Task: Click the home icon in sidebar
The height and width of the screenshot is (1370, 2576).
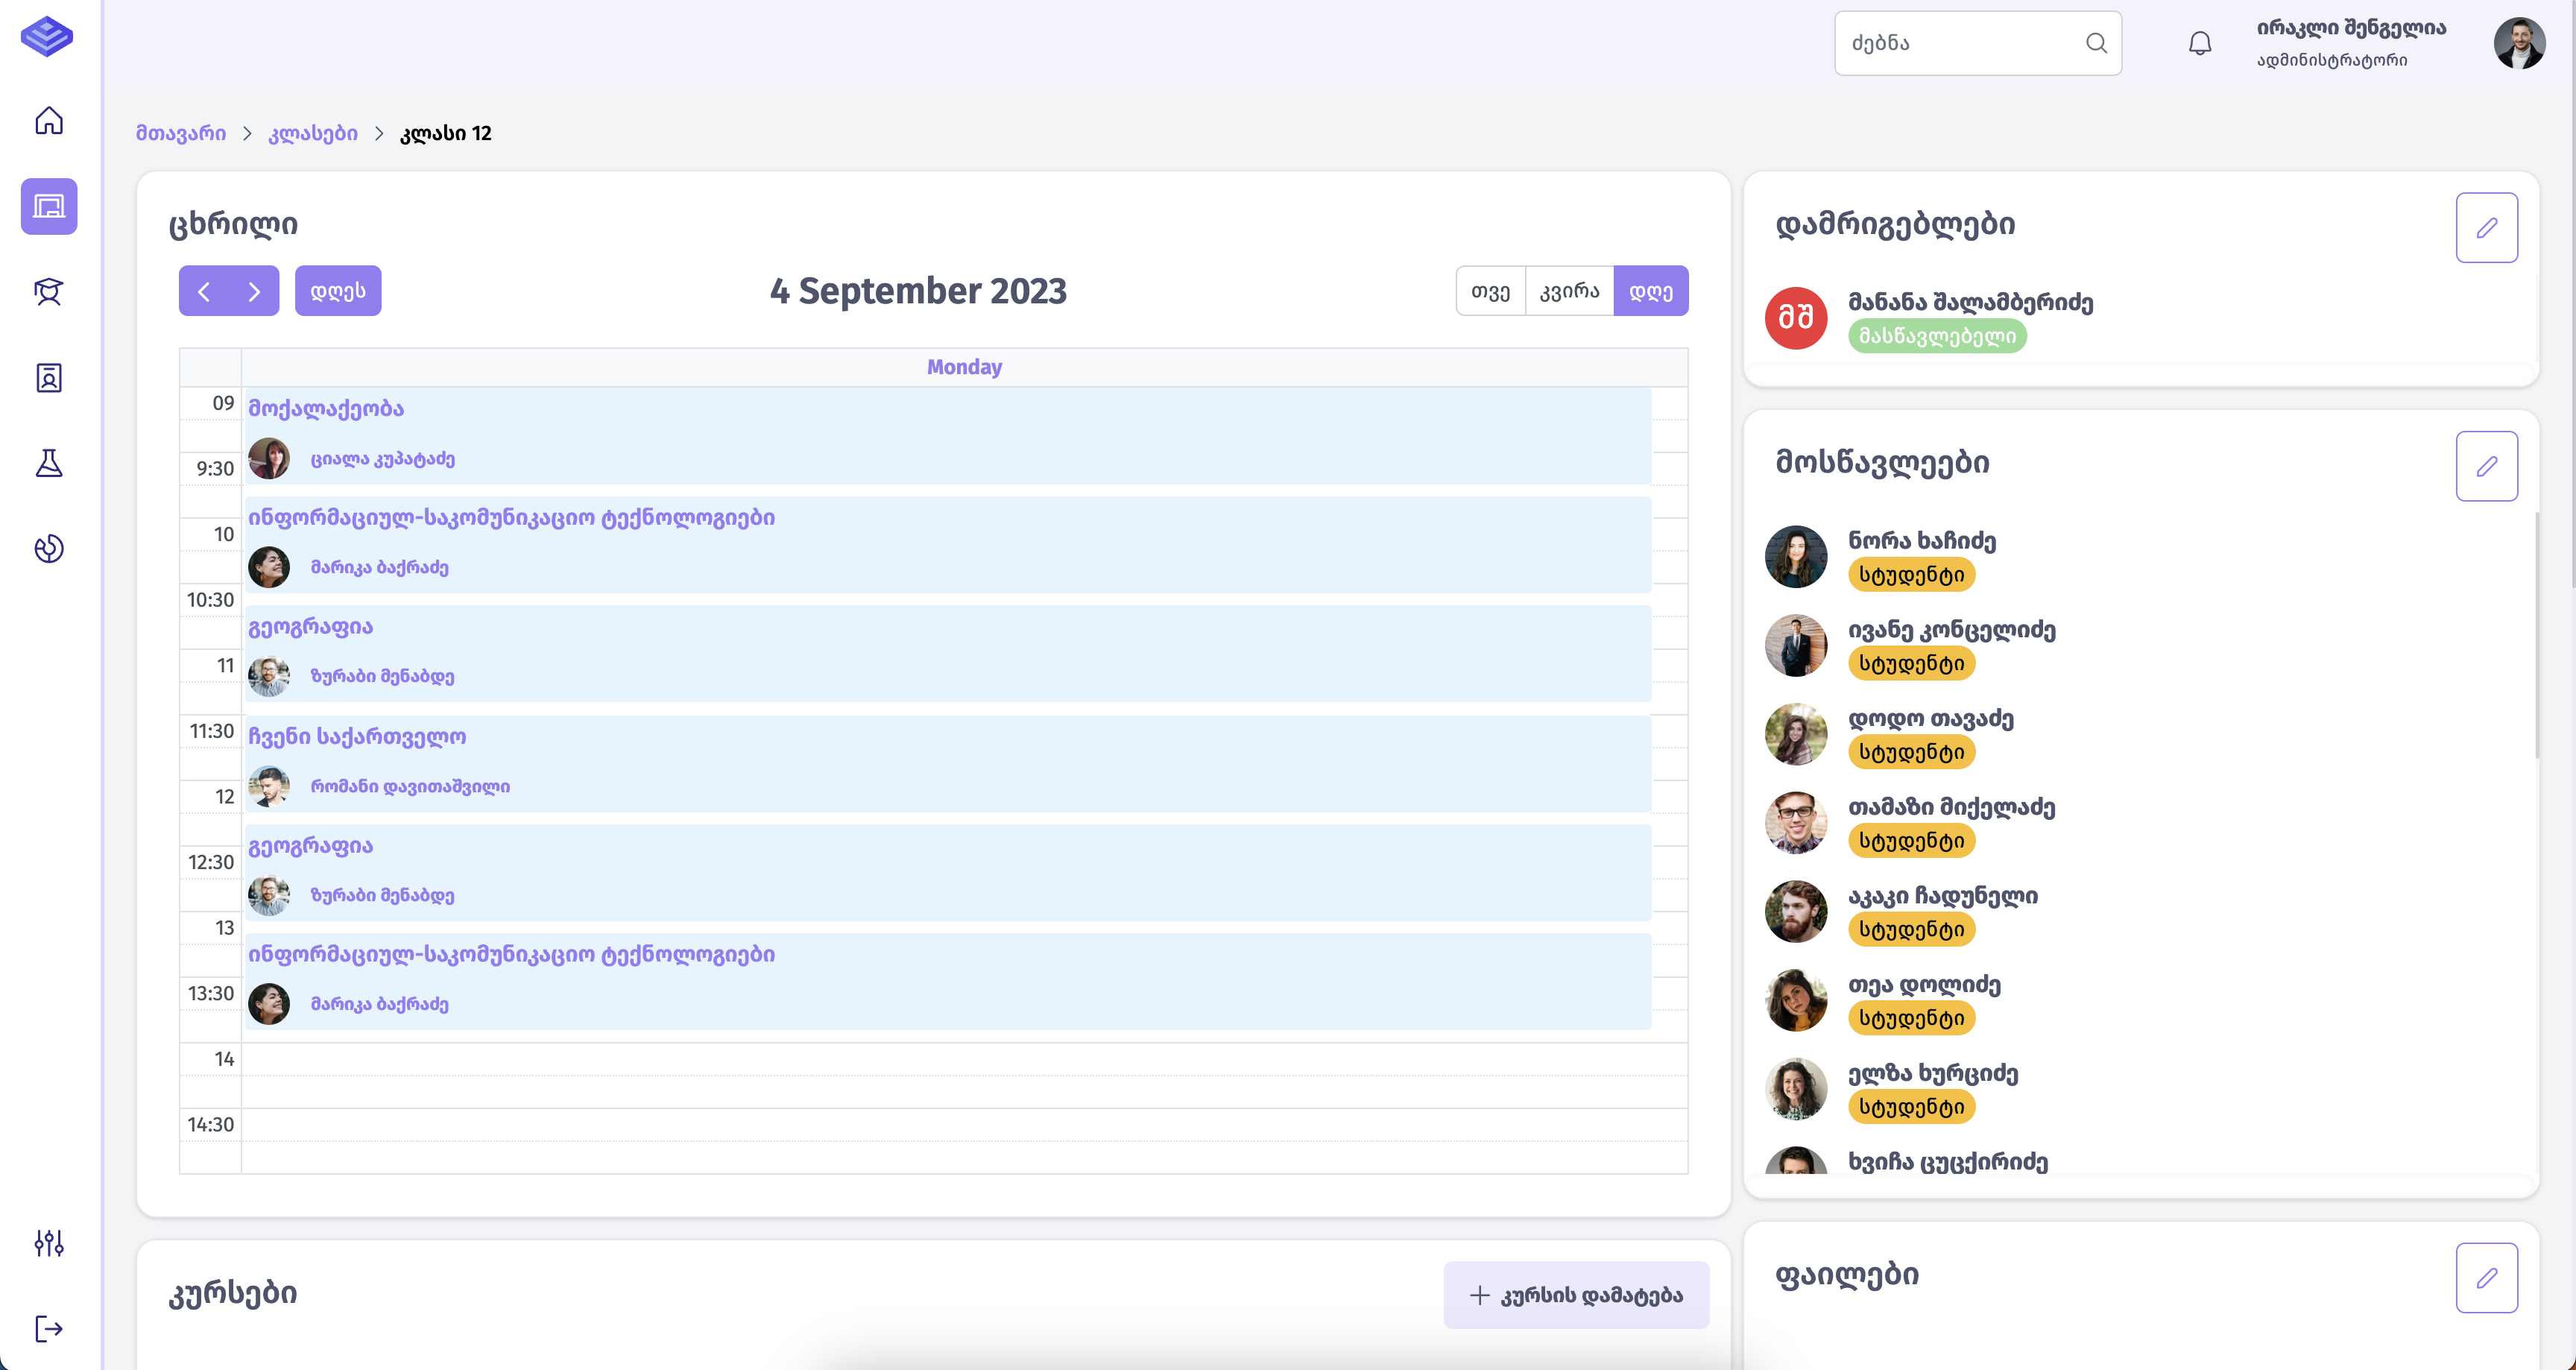Action: click(49, 121)
